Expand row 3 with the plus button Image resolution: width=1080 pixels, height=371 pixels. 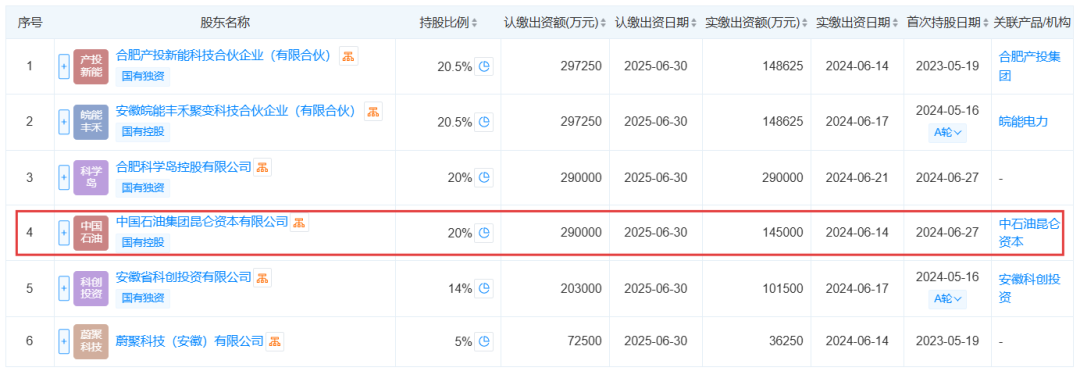point(64,177)
